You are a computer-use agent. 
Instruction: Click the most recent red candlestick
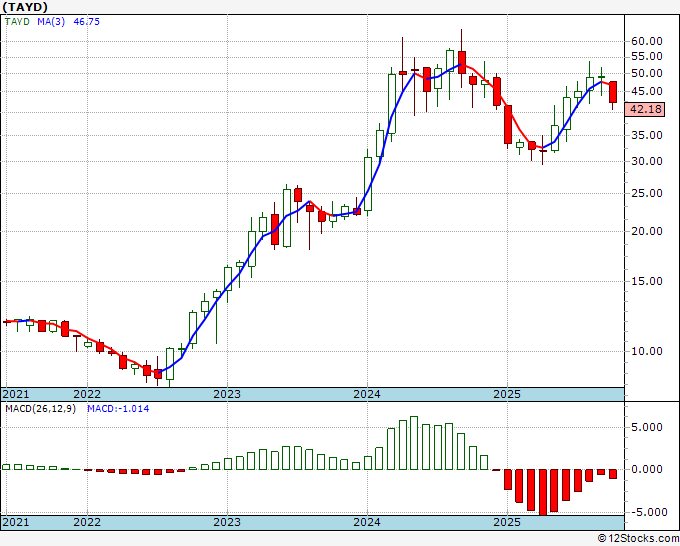tap(613, 92)
